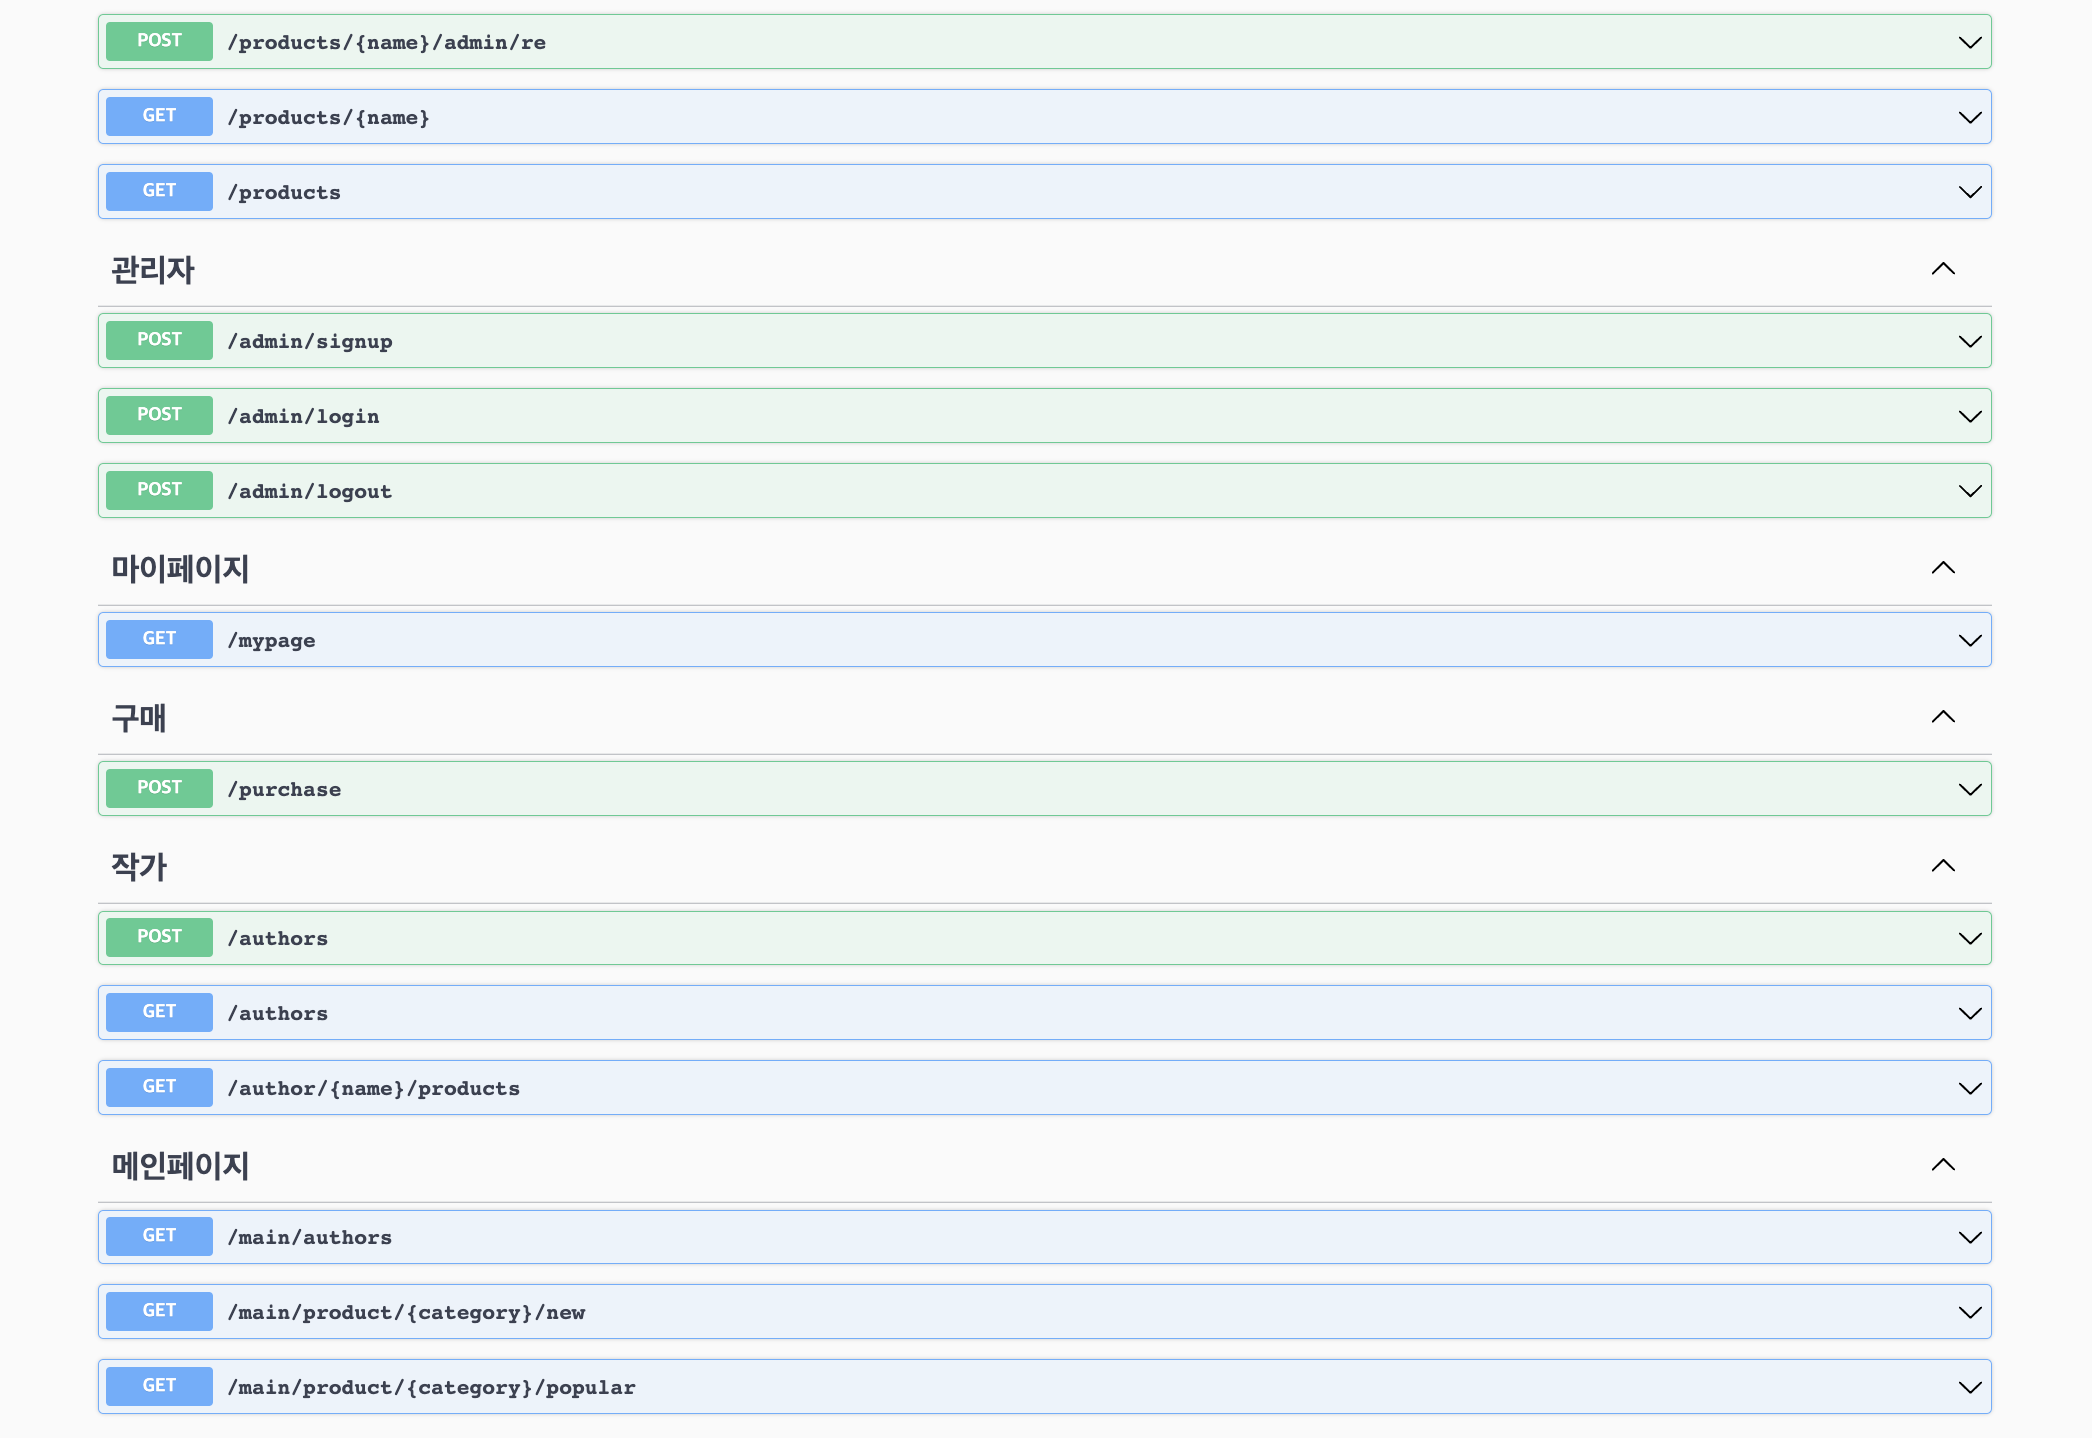This screenshot has width=2092, height=1438.
Task: Click the chevron on POST /admin/logout row
Action: [x=1969, y=491]
